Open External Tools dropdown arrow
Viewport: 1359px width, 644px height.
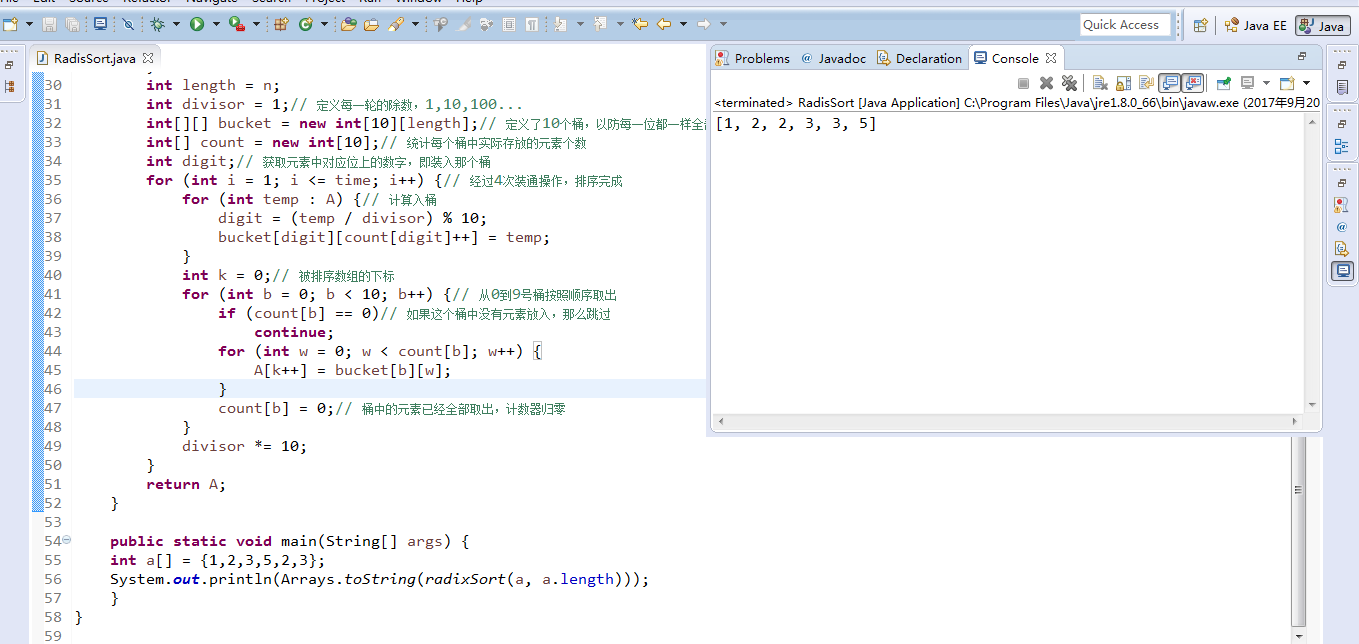pyautogui.click(x=256, y=24)
